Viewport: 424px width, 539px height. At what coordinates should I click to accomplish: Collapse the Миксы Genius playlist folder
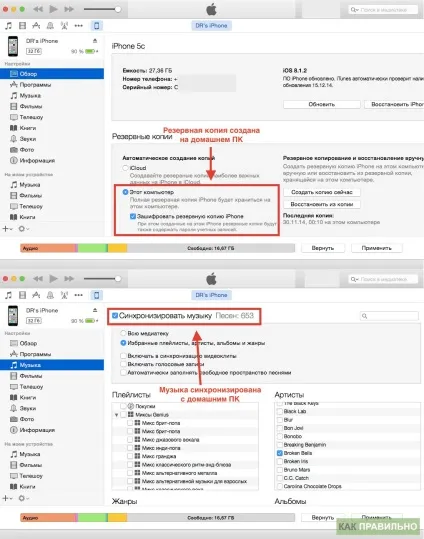[x=117, y=415]
